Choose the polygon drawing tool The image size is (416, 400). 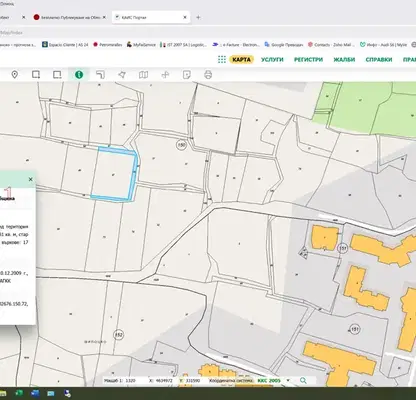pos(122,75)
